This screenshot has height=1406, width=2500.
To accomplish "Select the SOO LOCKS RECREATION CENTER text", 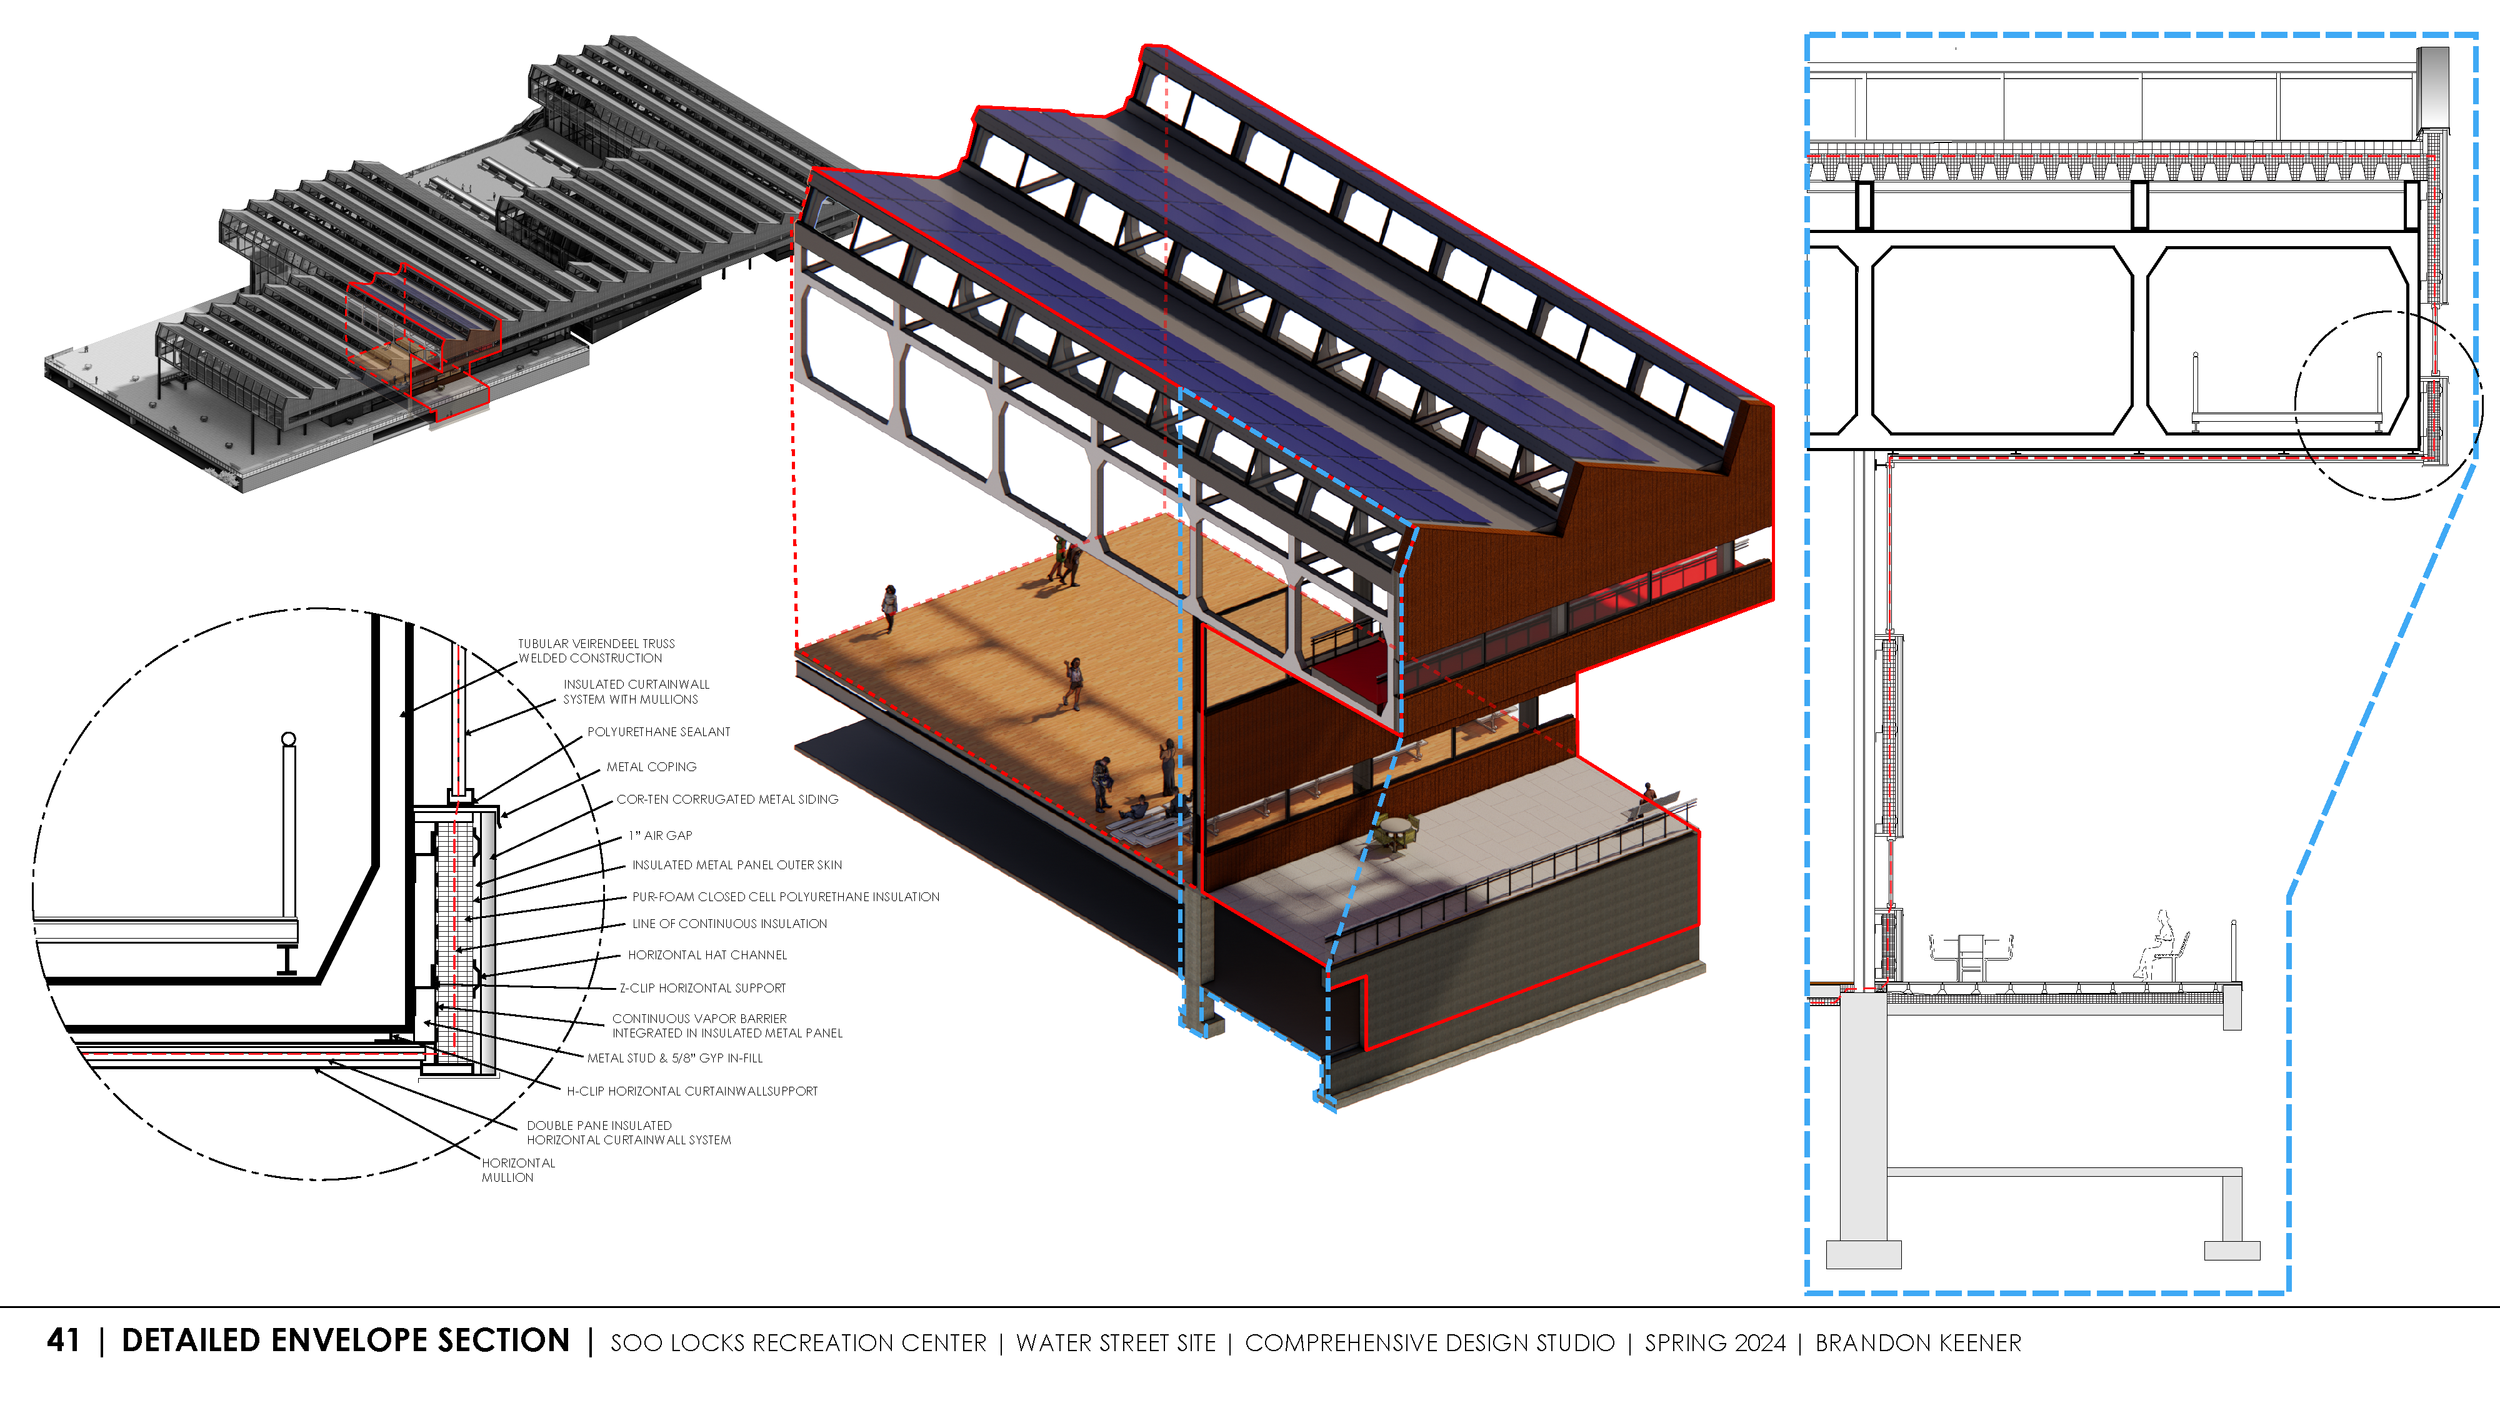I will coord(795,1344).
